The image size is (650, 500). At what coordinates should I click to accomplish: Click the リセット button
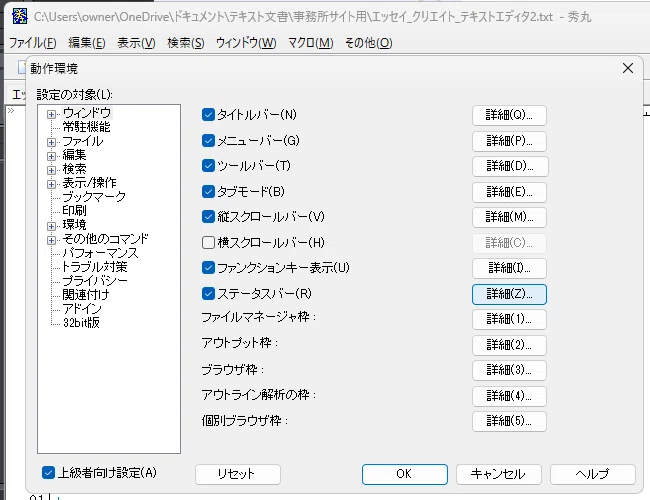pos(238,474)
